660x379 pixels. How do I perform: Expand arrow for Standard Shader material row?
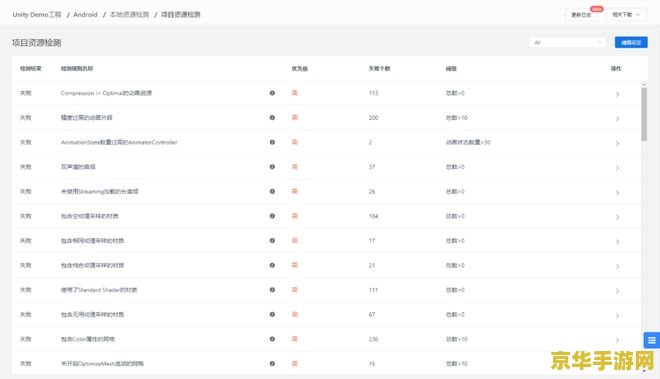point(617,291)
